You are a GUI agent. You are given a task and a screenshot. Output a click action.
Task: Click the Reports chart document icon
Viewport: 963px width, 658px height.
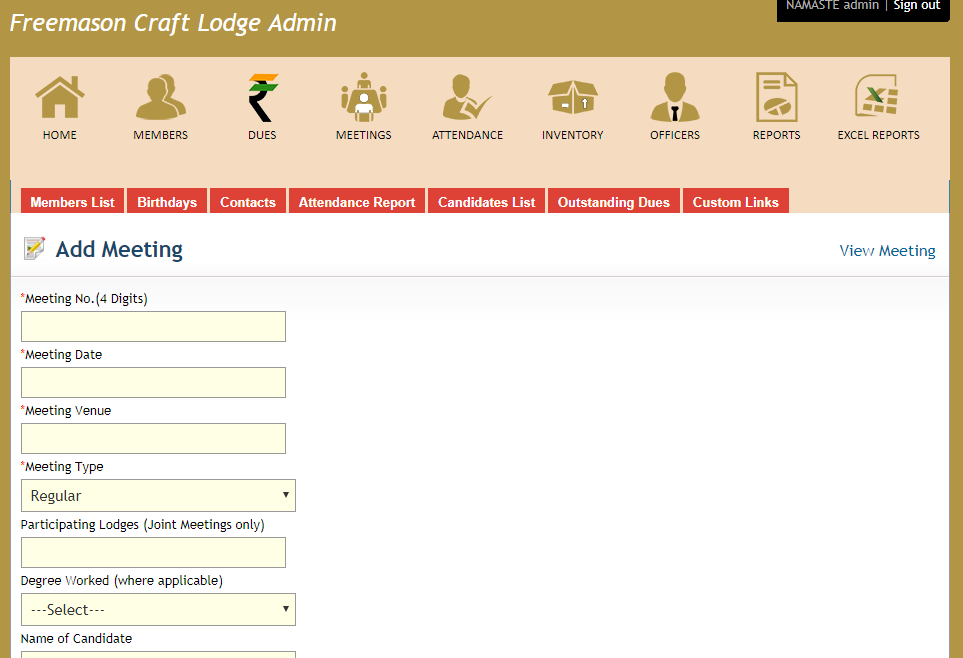tap(776, 99)
